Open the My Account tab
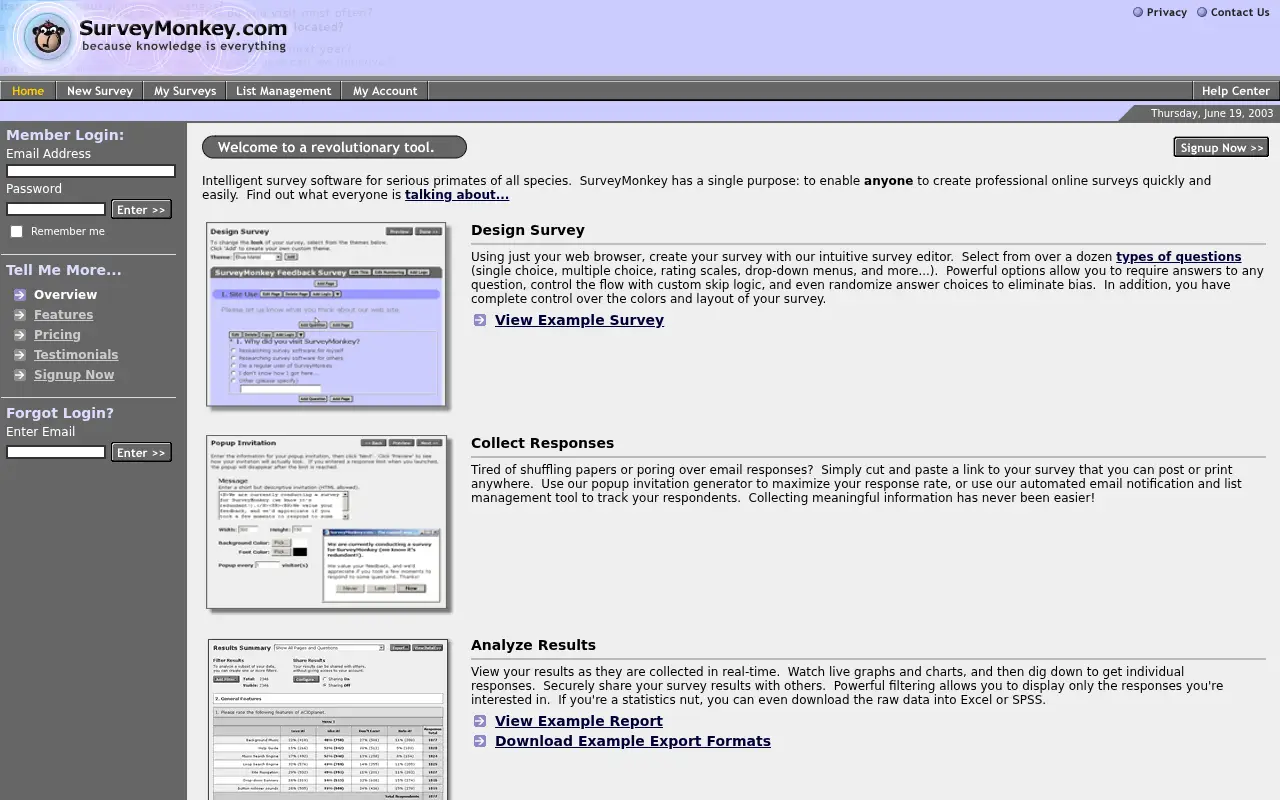 click(385, 91)
